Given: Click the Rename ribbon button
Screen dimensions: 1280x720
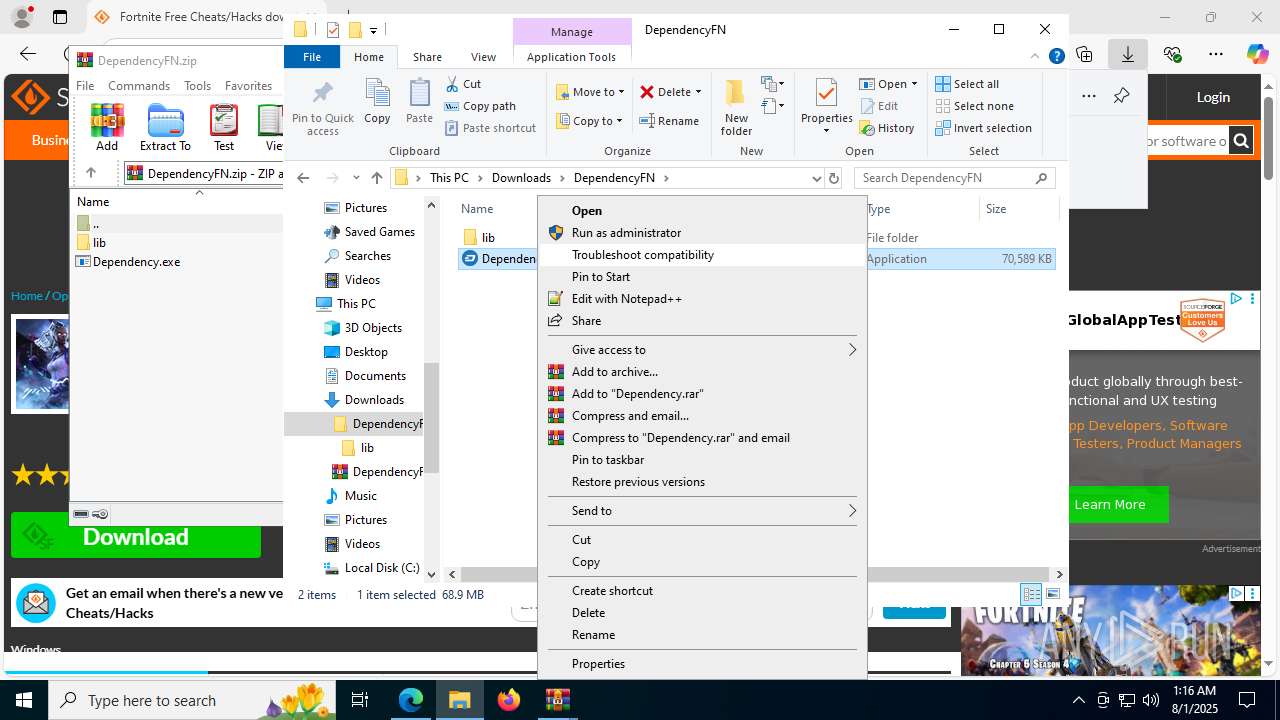Looking at the screenshot, I should 669,121.
